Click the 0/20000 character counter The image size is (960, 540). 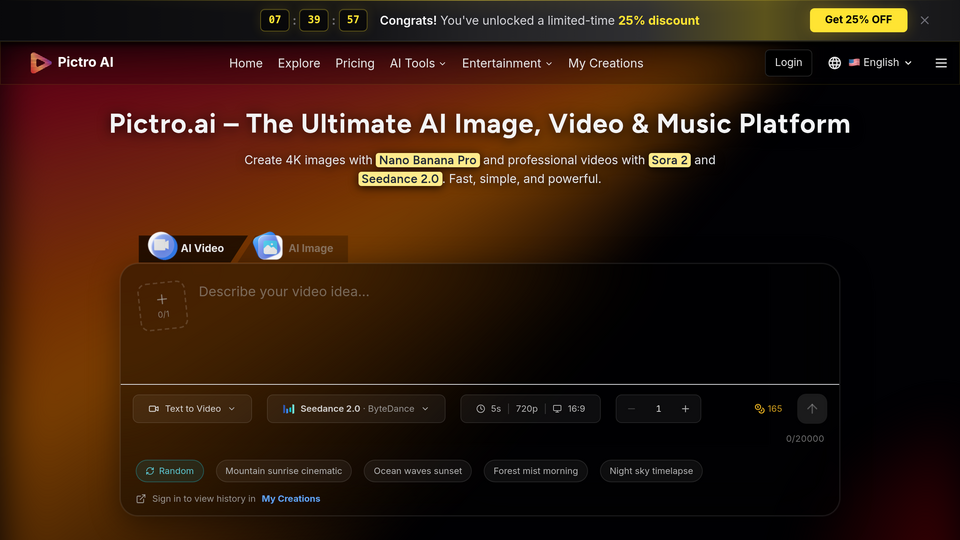[x=804, y=438]
